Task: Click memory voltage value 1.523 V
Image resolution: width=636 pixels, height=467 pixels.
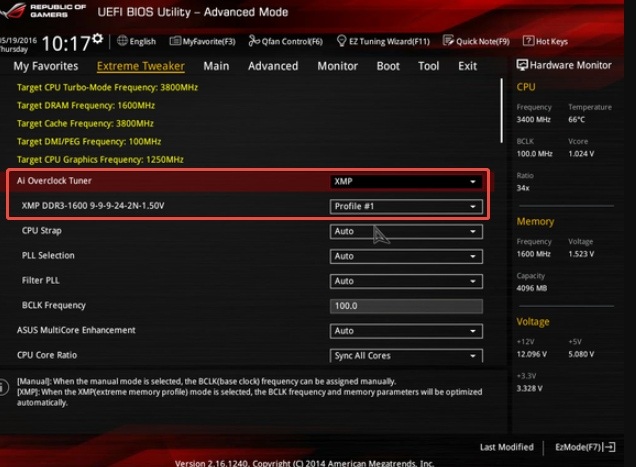Action: pyautogui.click(x=581, y=254)
